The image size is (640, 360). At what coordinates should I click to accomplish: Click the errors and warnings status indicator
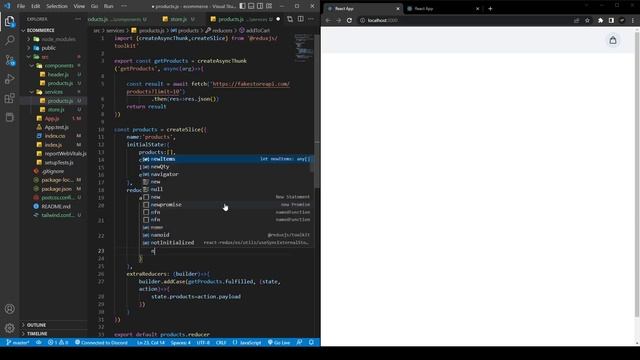[58, 342]
